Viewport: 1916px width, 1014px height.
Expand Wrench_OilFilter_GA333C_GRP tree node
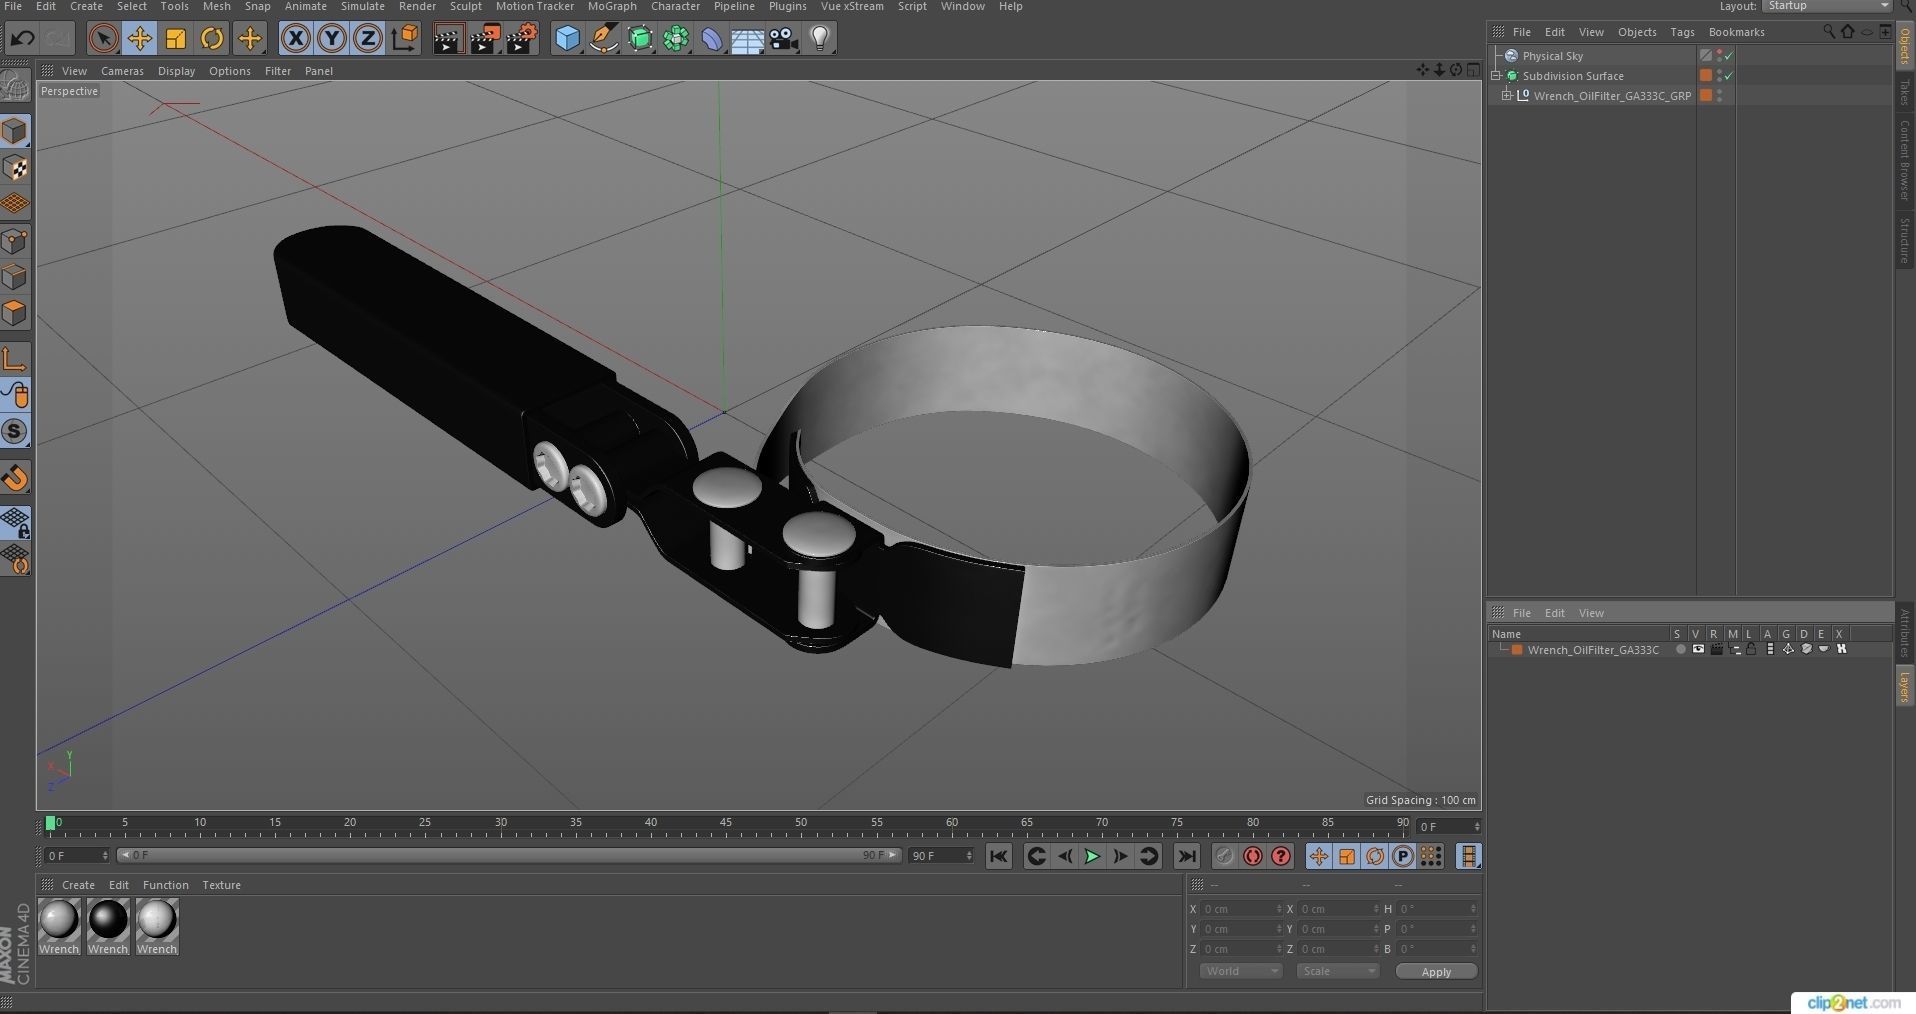tap(1507, 96)
